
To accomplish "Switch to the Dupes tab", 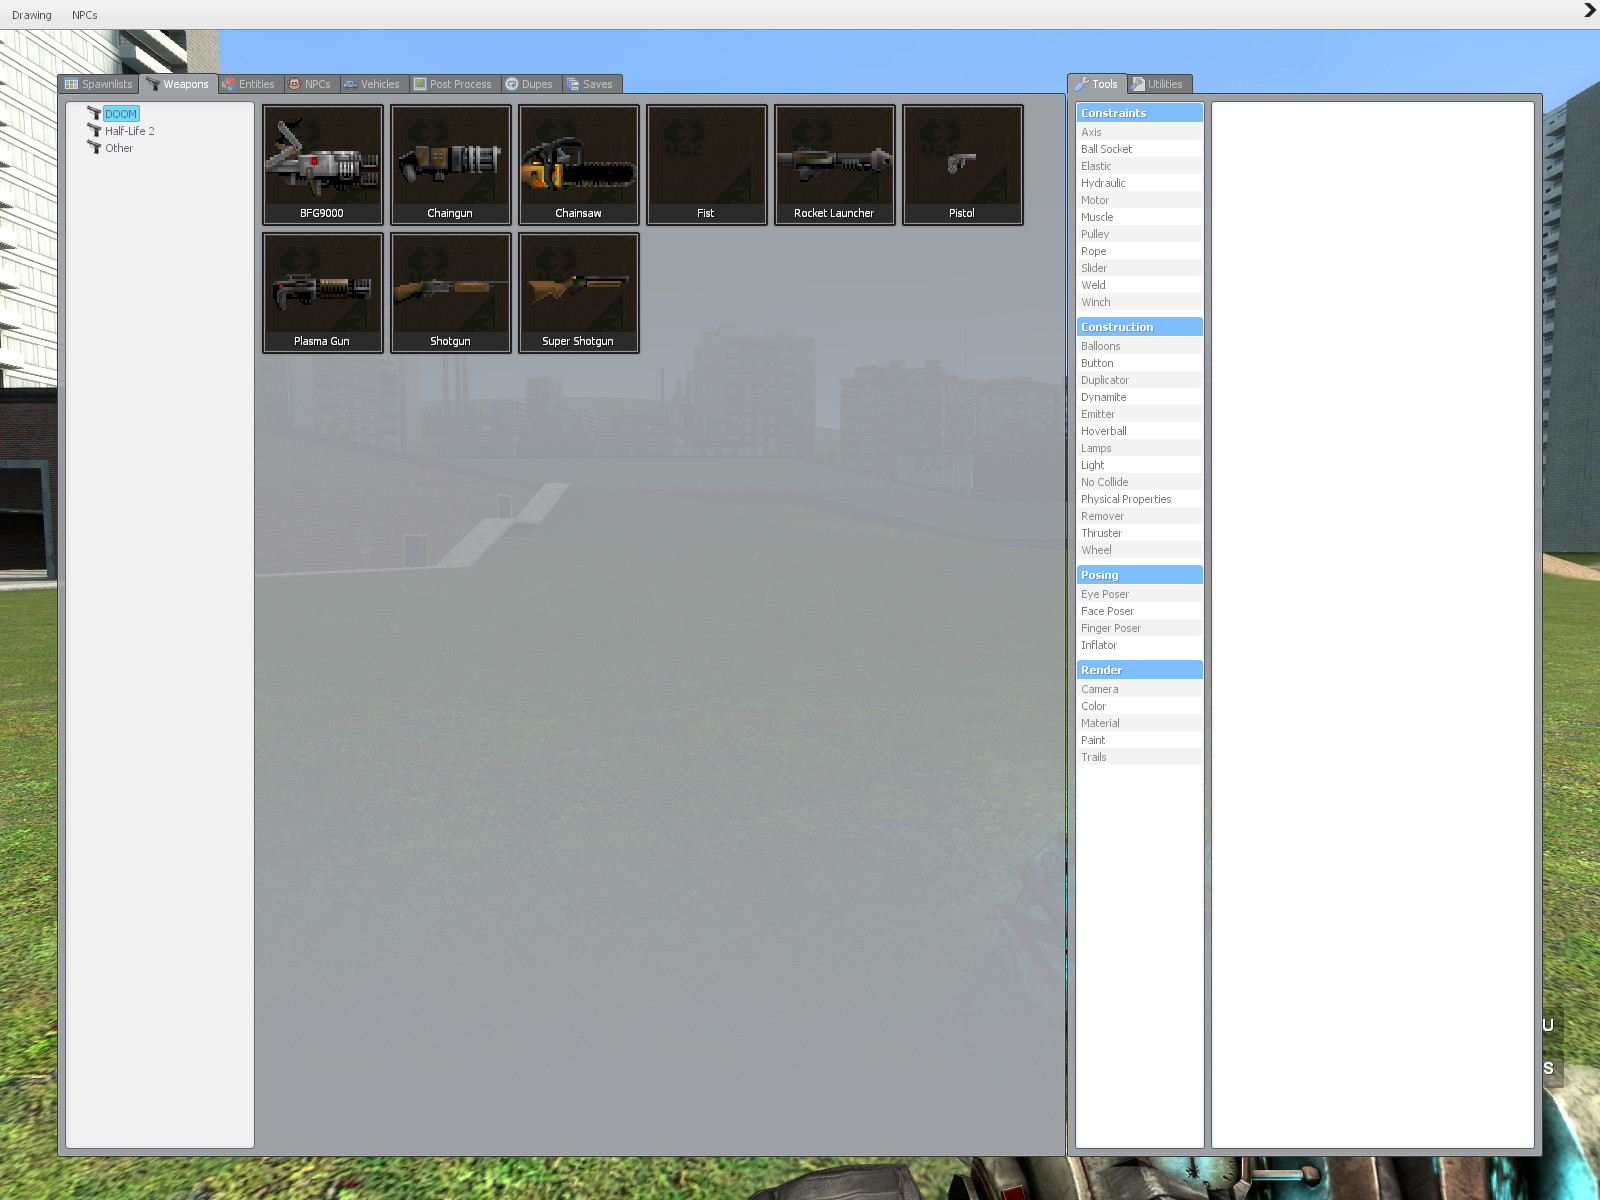I will point(529,84).
